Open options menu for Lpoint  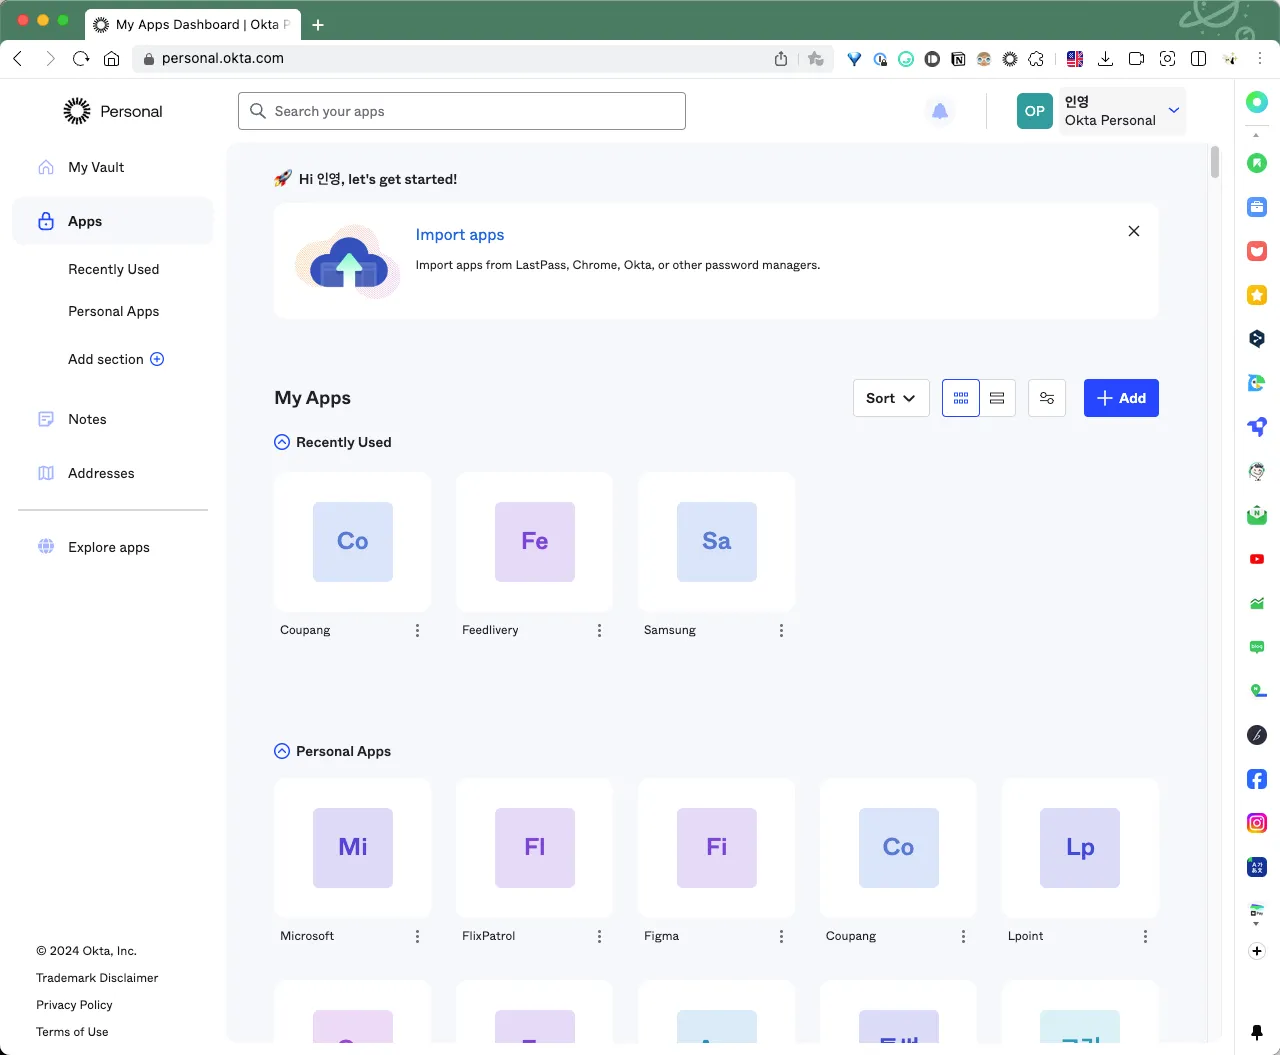point(1145,936)
